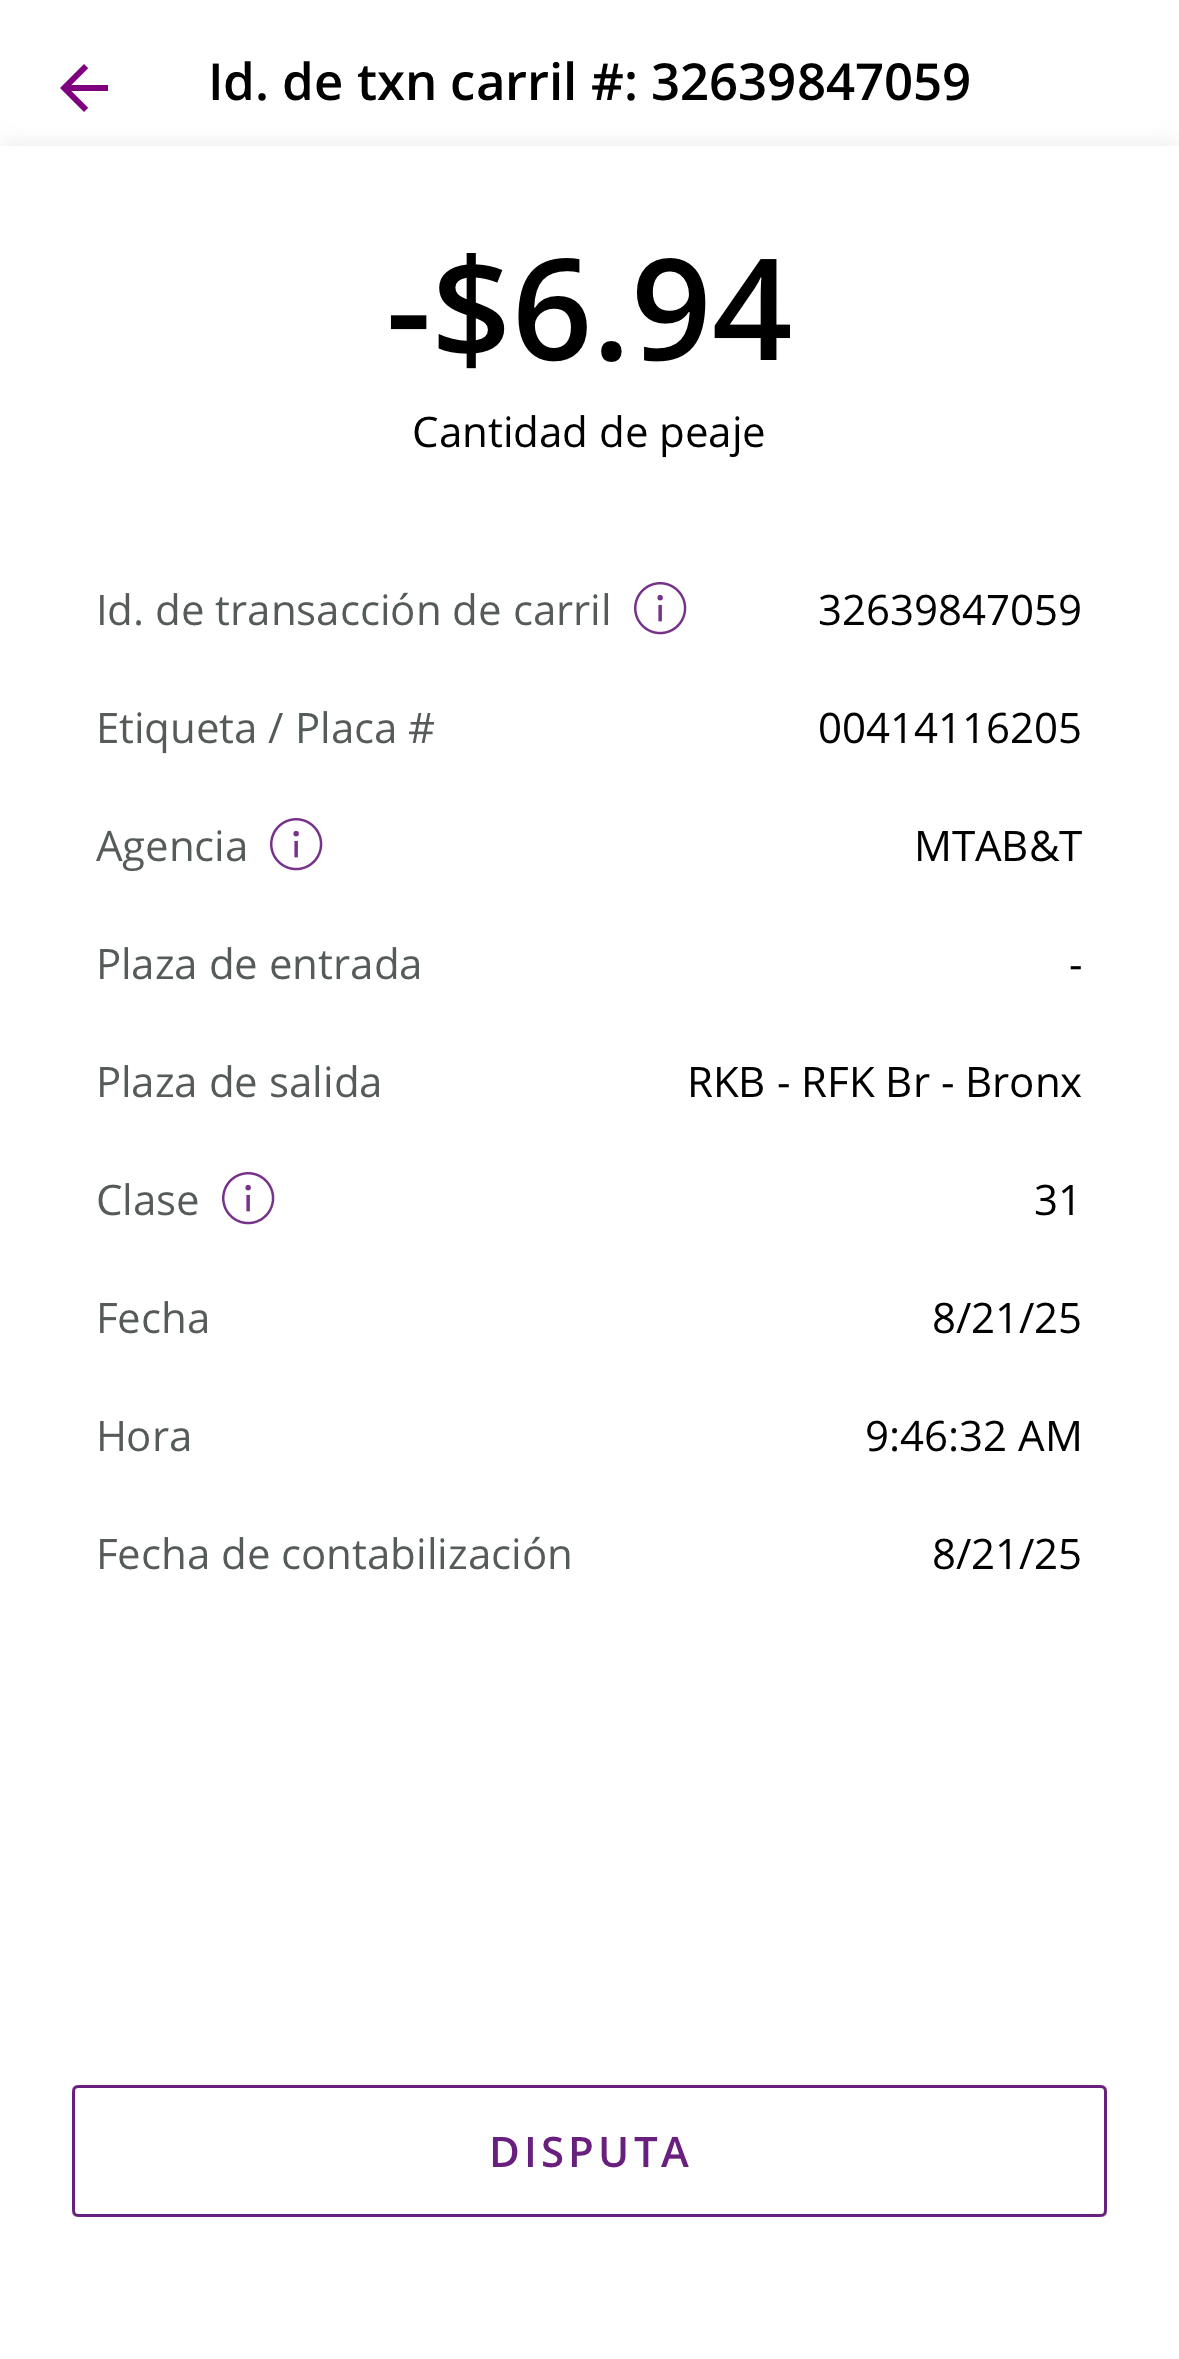The height and width of the screenshot is (2359, 1179).
Task: Tap the tag number 00414116205
Action: 949,729
